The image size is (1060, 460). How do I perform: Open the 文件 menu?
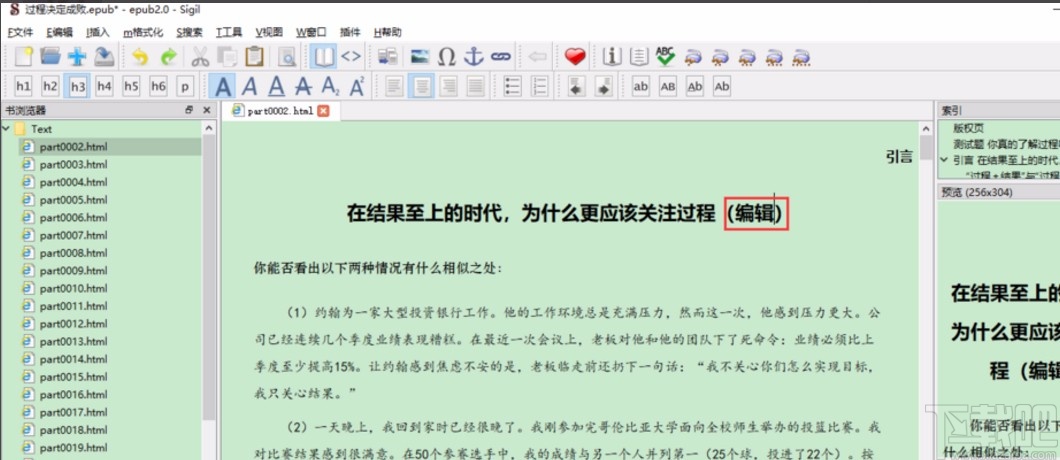tap(20, 32)
